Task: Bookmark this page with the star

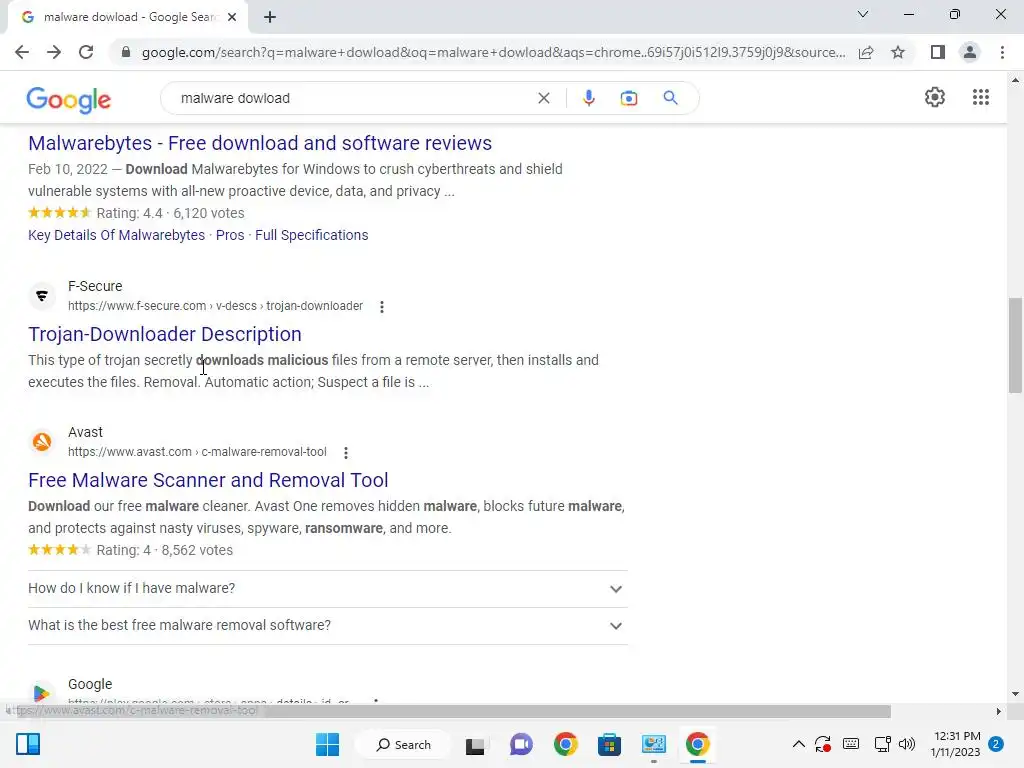Action: coord(898,52)
